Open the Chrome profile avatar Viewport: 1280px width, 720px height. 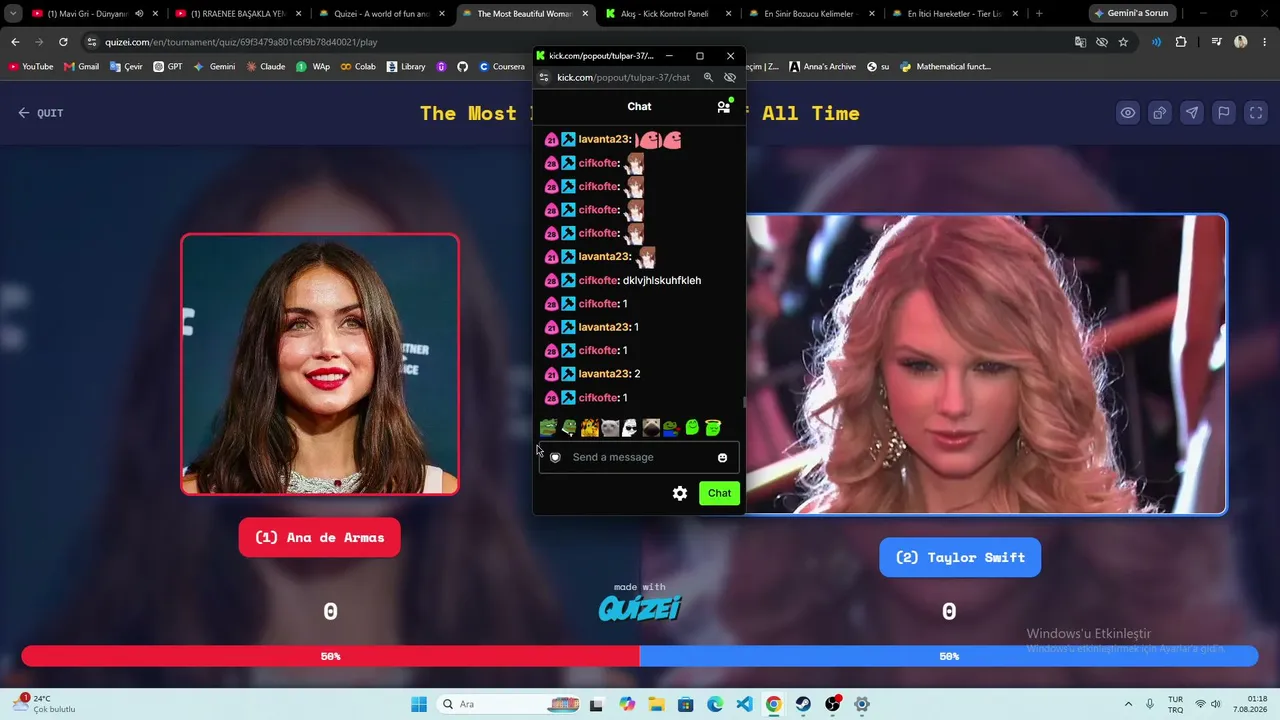1241,42
